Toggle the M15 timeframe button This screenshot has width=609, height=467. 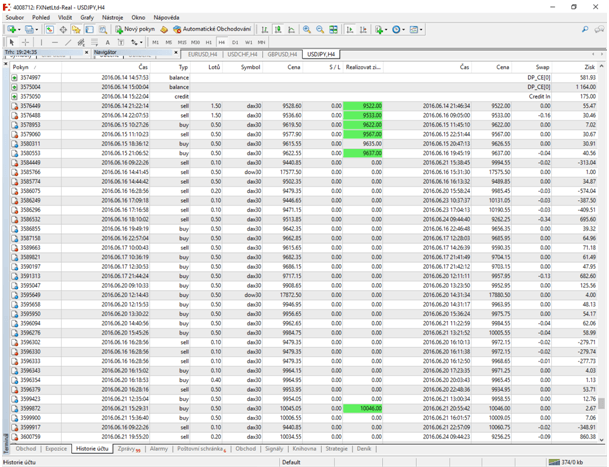(182, 42)
